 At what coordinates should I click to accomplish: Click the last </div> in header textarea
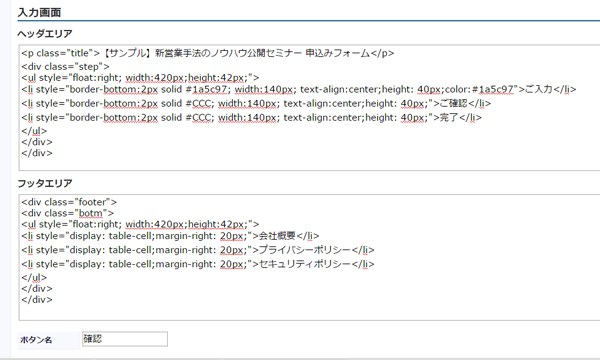point(37,153)
